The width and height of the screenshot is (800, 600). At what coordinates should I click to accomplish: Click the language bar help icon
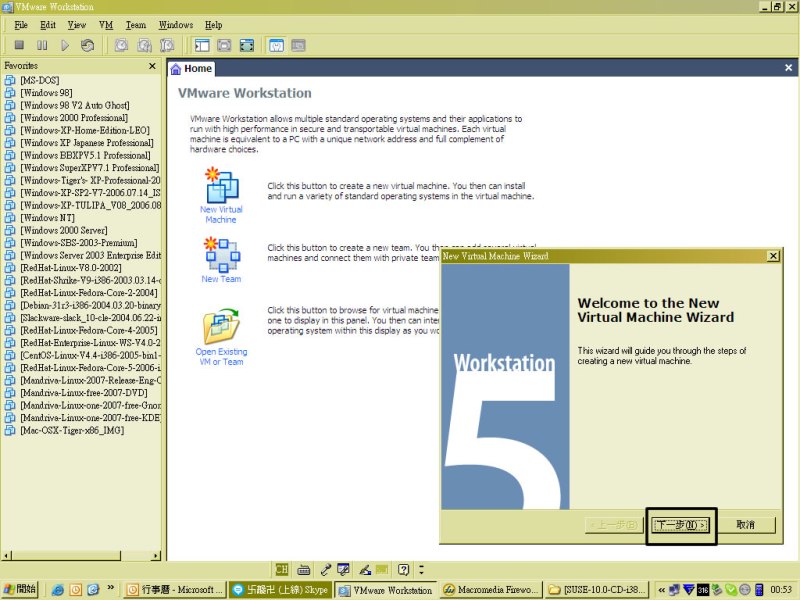404,569
